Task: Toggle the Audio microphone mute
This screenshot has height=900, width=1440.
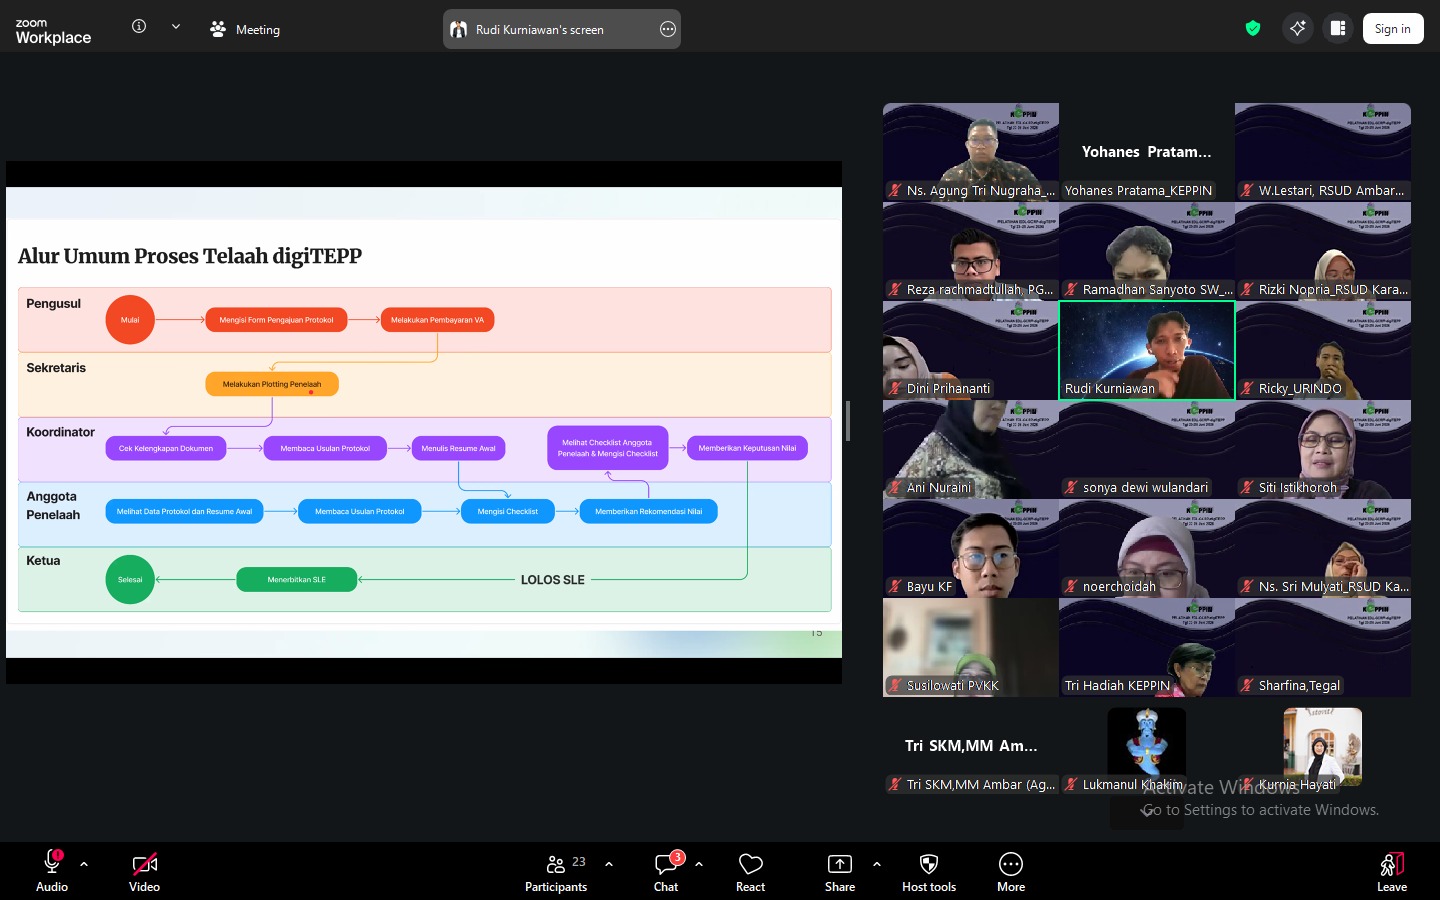Action: pyautogui.click(x=52, y=872)
